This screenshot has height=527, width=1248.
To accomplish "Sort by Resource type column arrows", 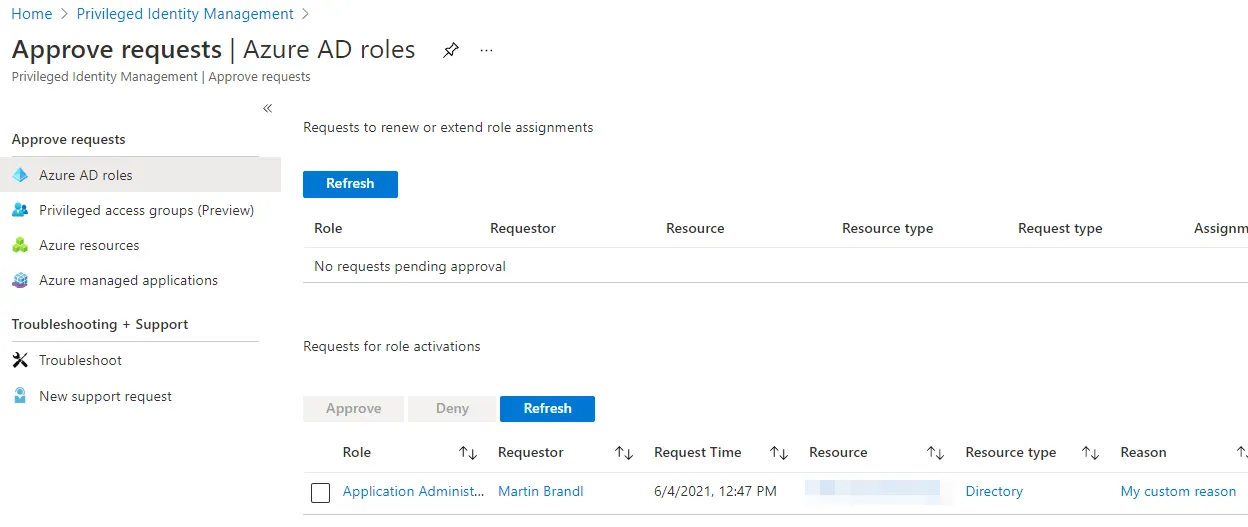I will [x=1091, y=453].
